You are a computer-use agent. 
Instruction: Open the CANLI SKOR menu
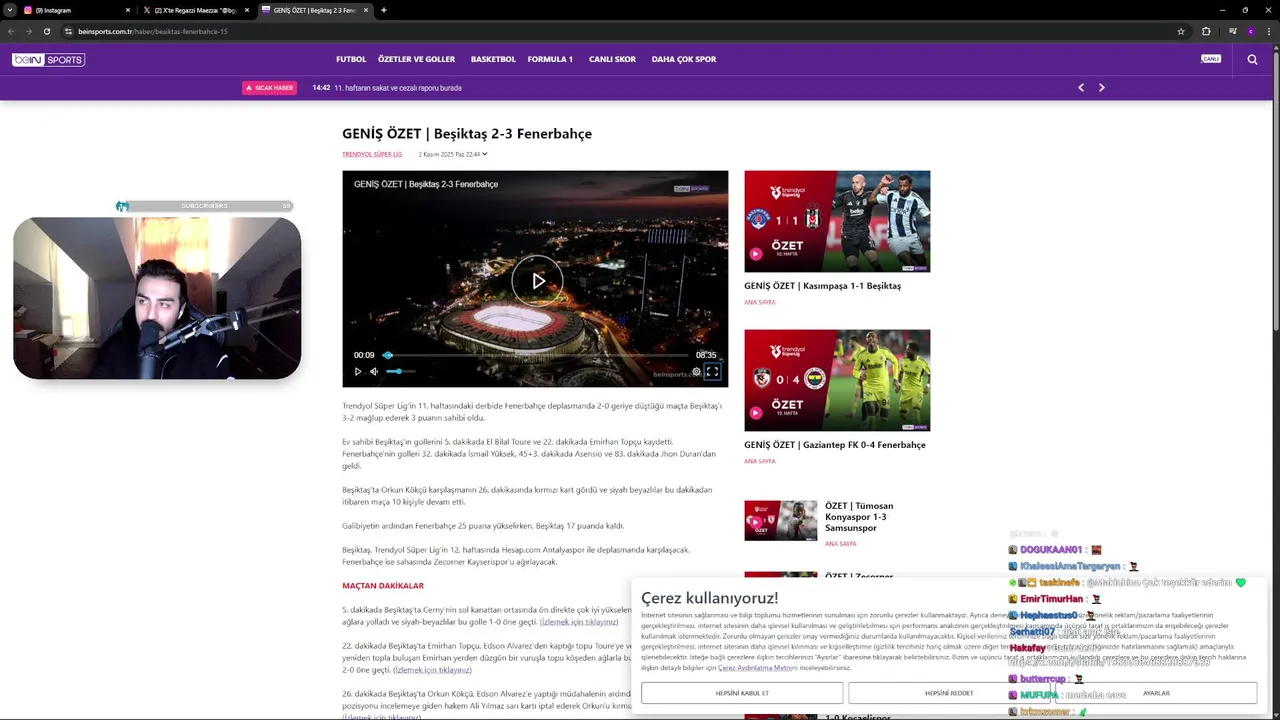612,60
